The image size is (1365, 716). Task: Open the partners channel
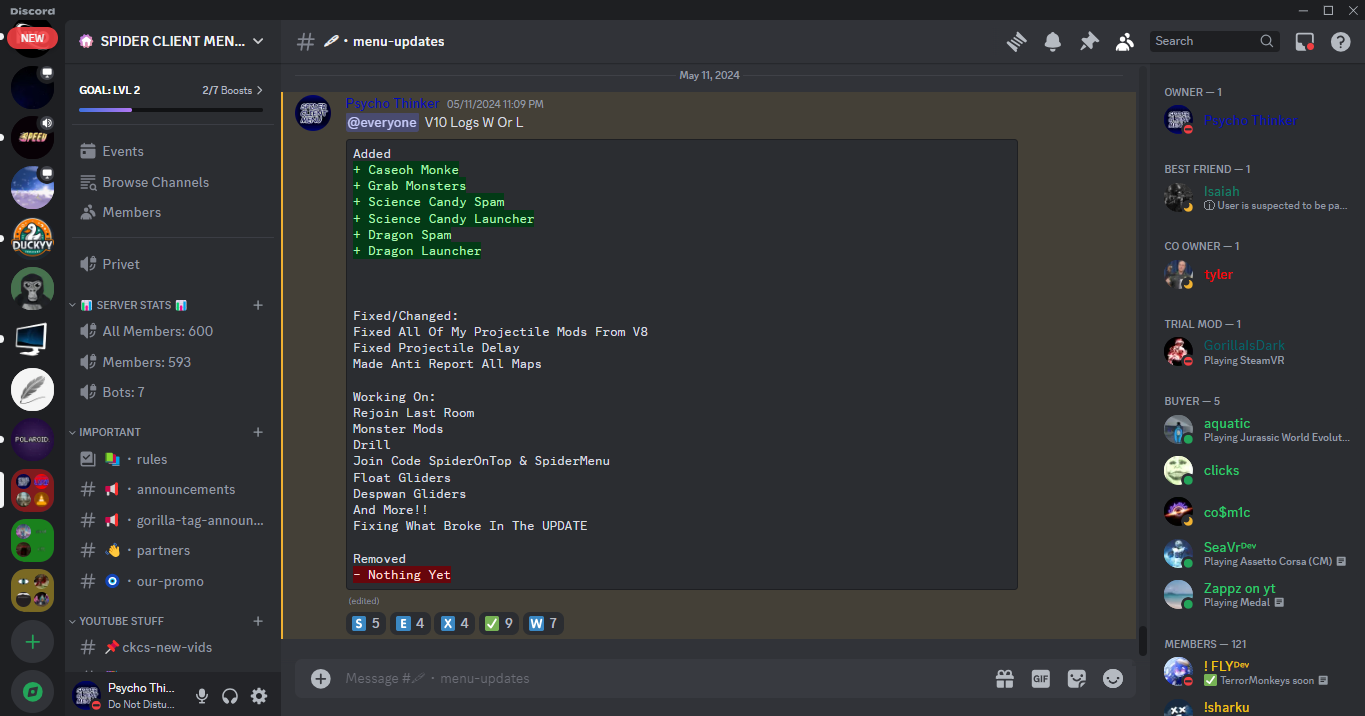pos(173,550)
